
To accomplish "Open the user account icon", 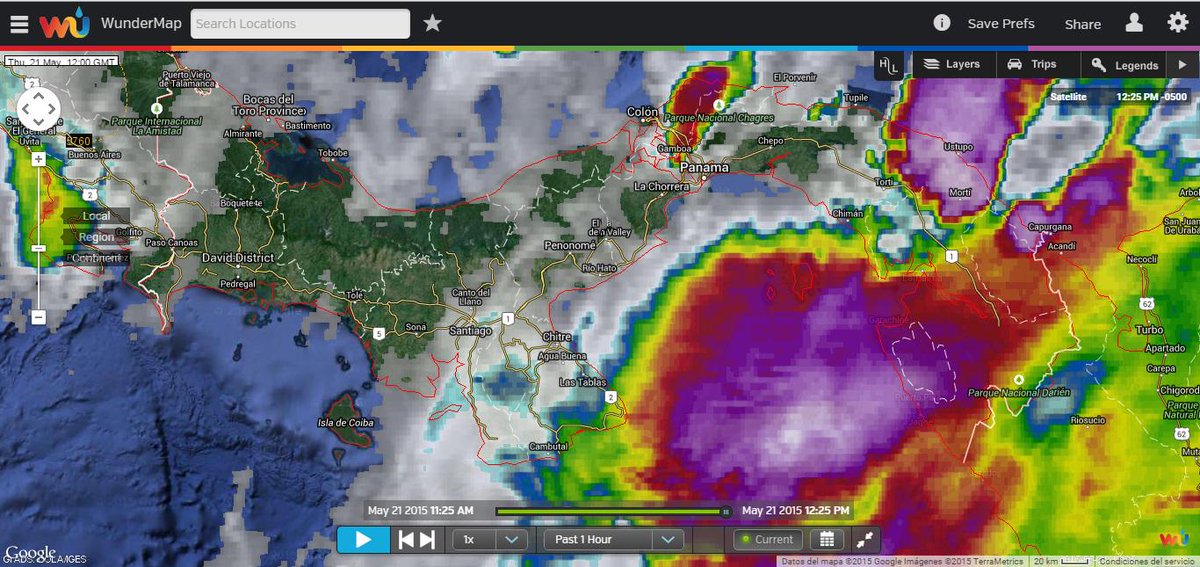I will pos(1134,22).
